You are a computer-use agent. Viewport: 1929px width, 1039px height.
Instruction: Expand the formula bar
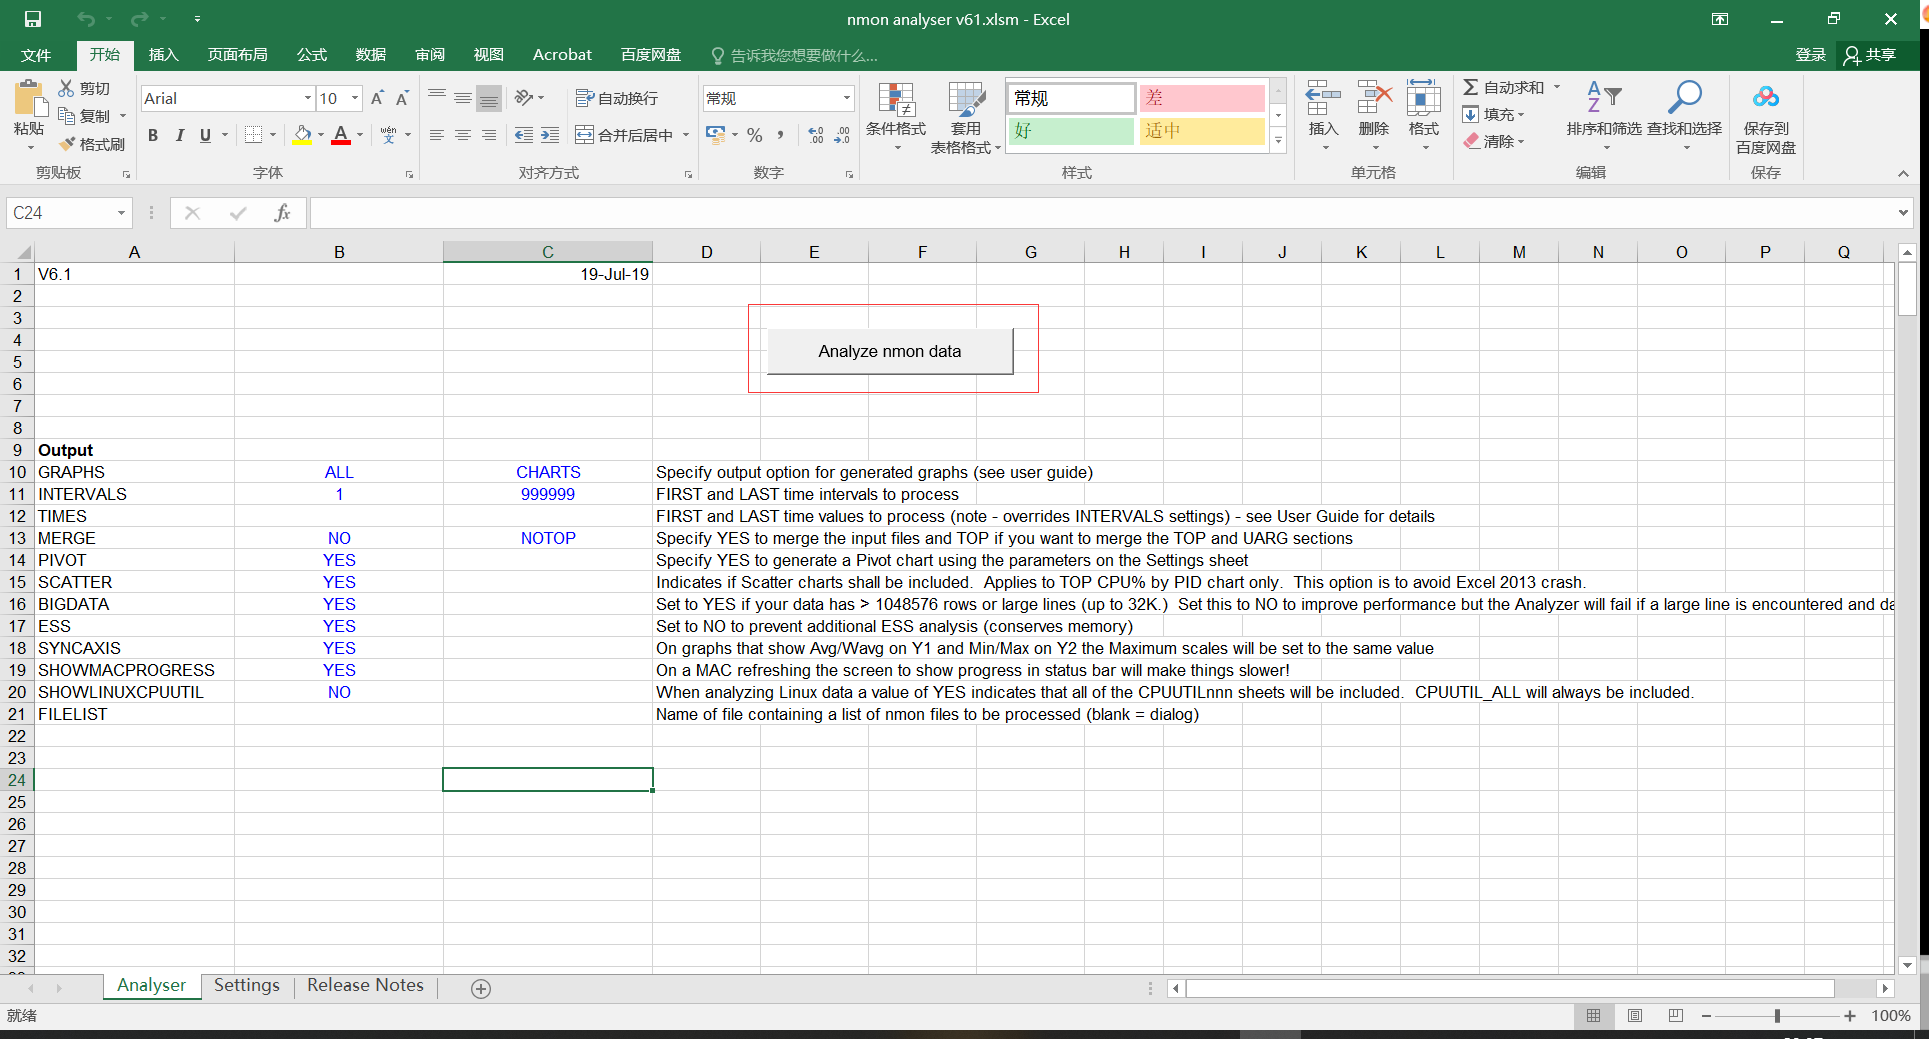[x=1903, y=213]
